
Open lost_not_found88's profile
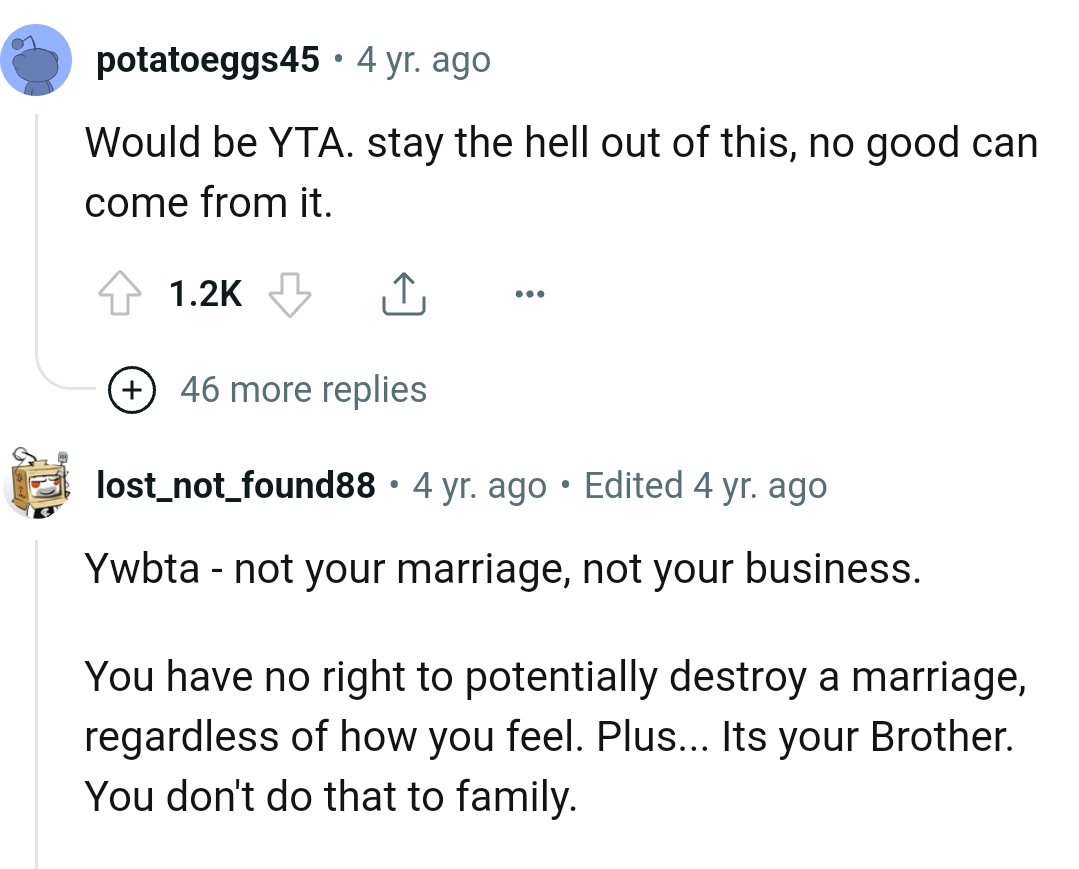click(x=237, y=484)
